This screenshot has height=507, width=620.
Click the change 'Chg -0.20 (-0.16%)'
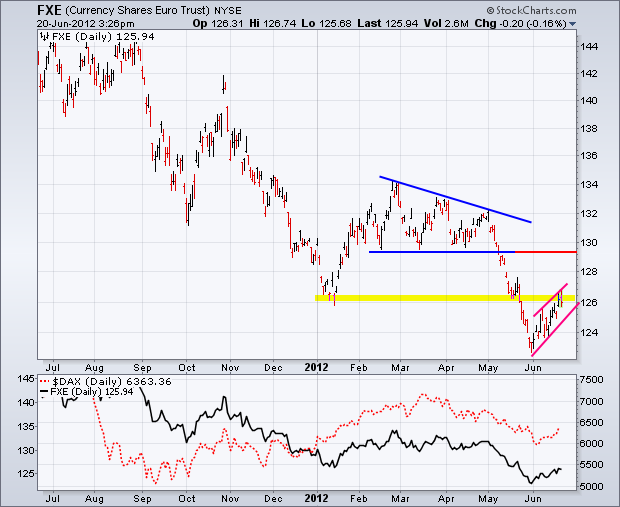pos(520,24)
